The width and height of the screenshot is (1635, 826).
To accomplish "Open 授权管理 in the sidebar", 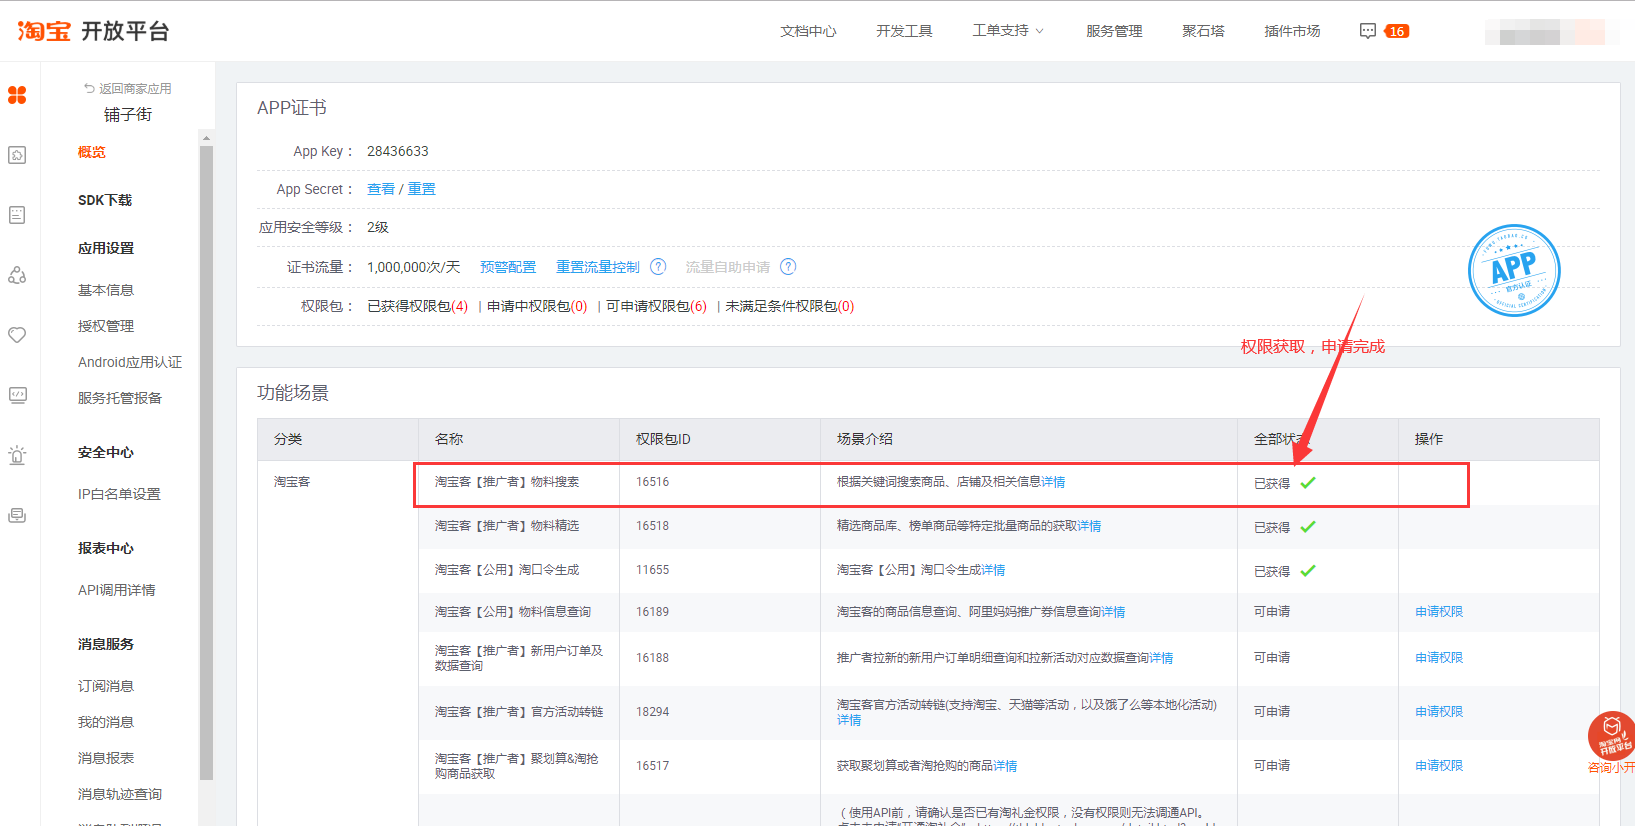I will click(106, 326).
